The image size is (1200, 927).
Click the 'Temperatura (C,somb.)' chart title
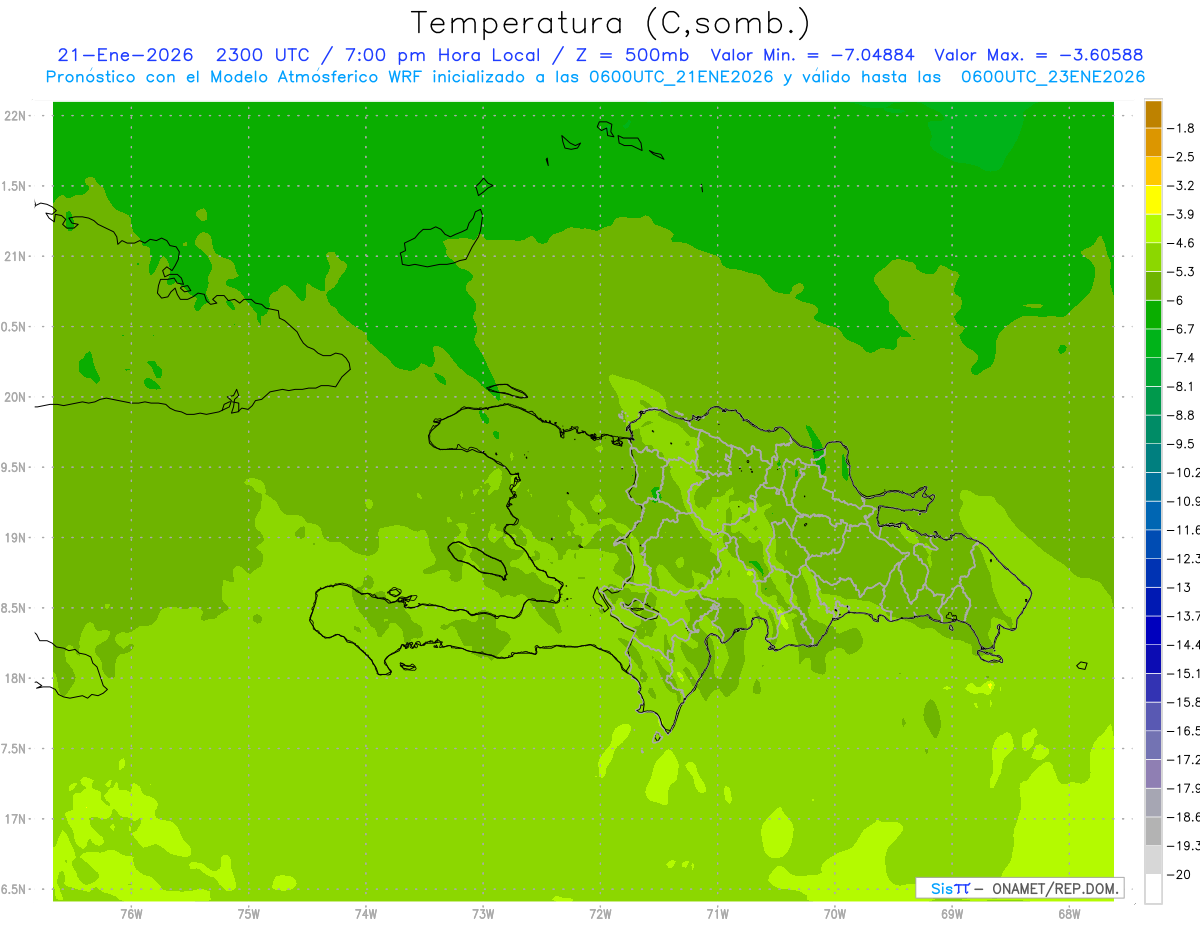tap(610, 23)
